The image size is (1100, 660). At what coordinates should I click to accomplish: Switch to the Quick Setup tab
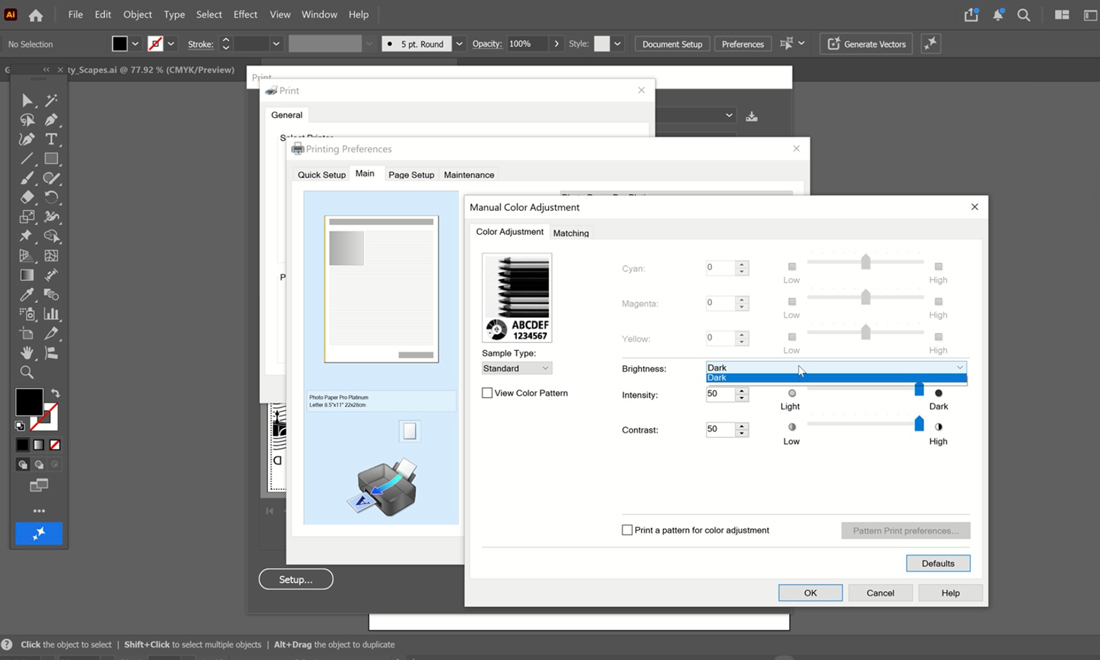[321, 175]
